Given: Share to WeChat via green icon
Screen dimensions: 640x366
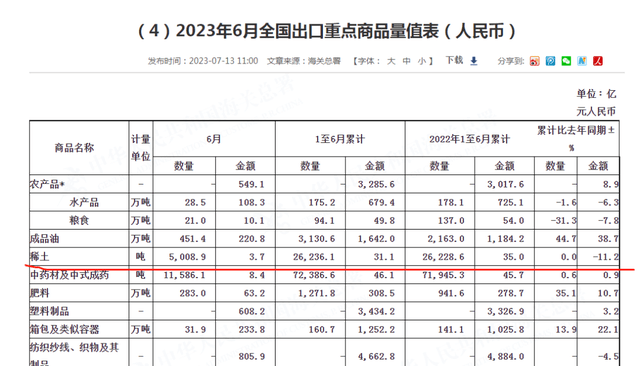Looking at the screenshot, I should (x=566, y=61).
